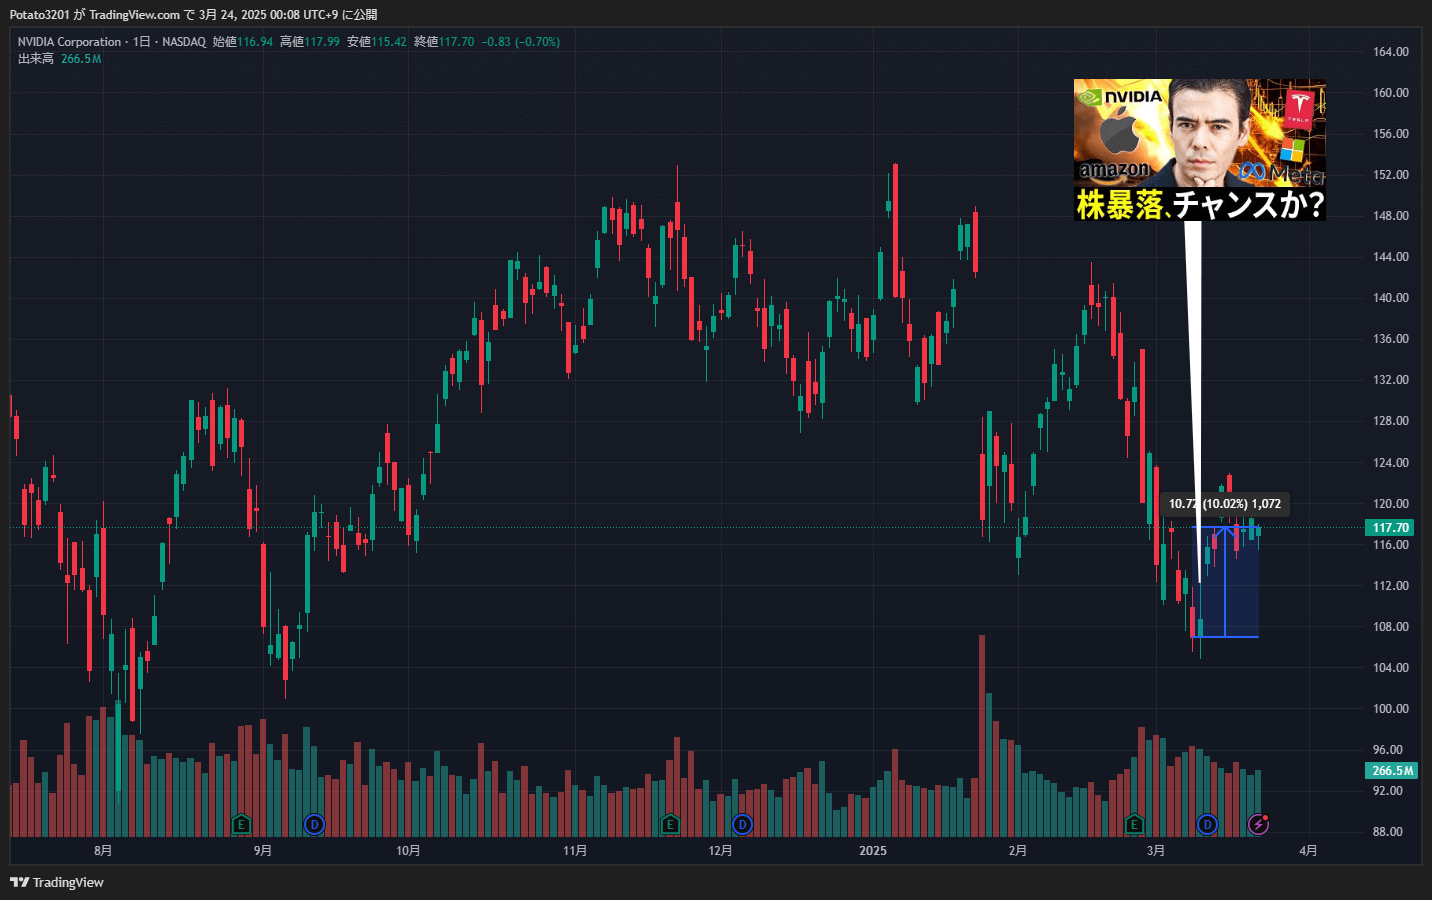The image size is (1432, 900).
Task: Click the TradingView logo at bottom left
Action: click(57, 882)
